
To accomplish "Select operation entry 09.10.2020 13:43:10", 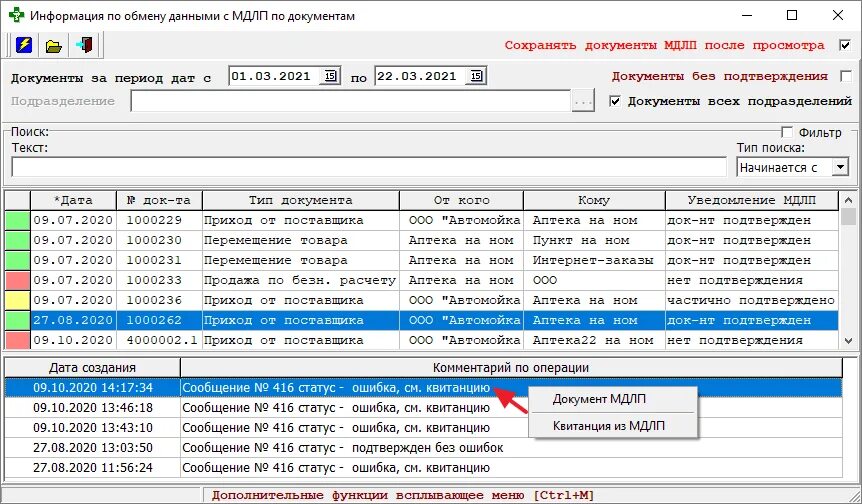I will coord(423,428).
